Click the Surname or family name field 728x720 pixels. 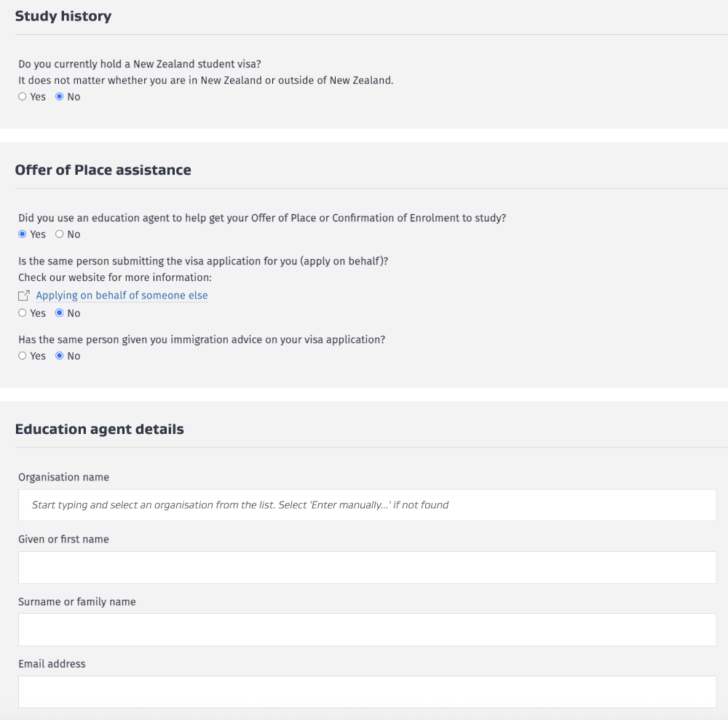(367, 629)
